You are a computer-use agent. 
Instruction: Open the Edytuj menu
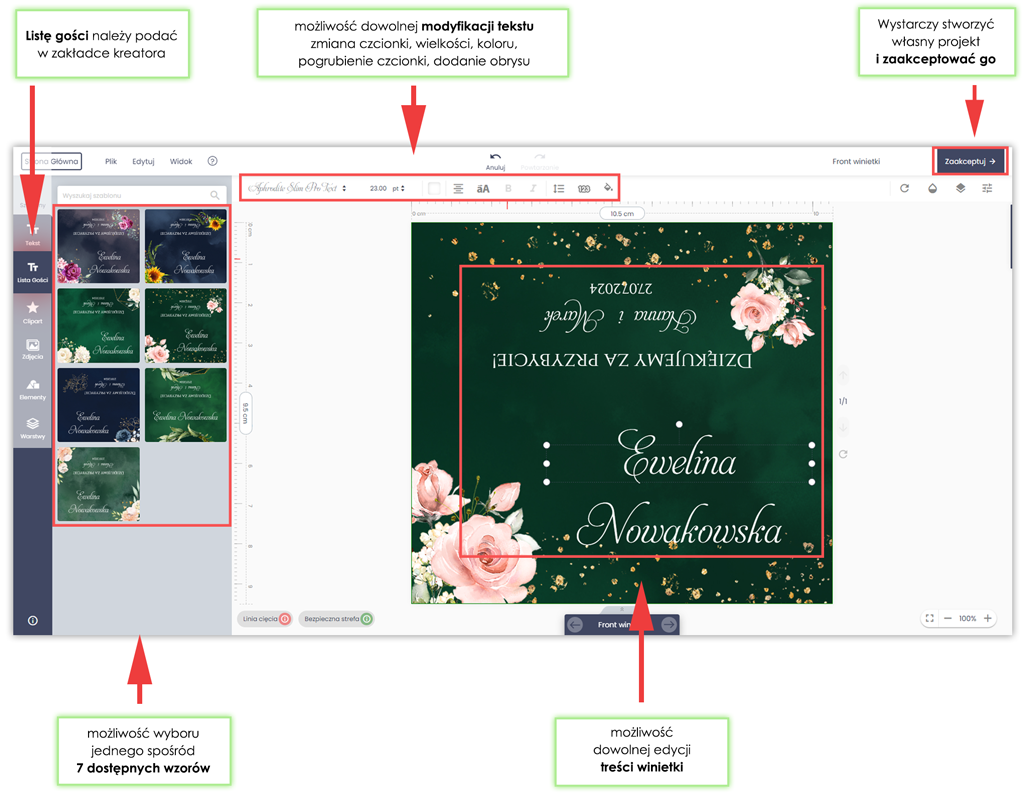143,161
